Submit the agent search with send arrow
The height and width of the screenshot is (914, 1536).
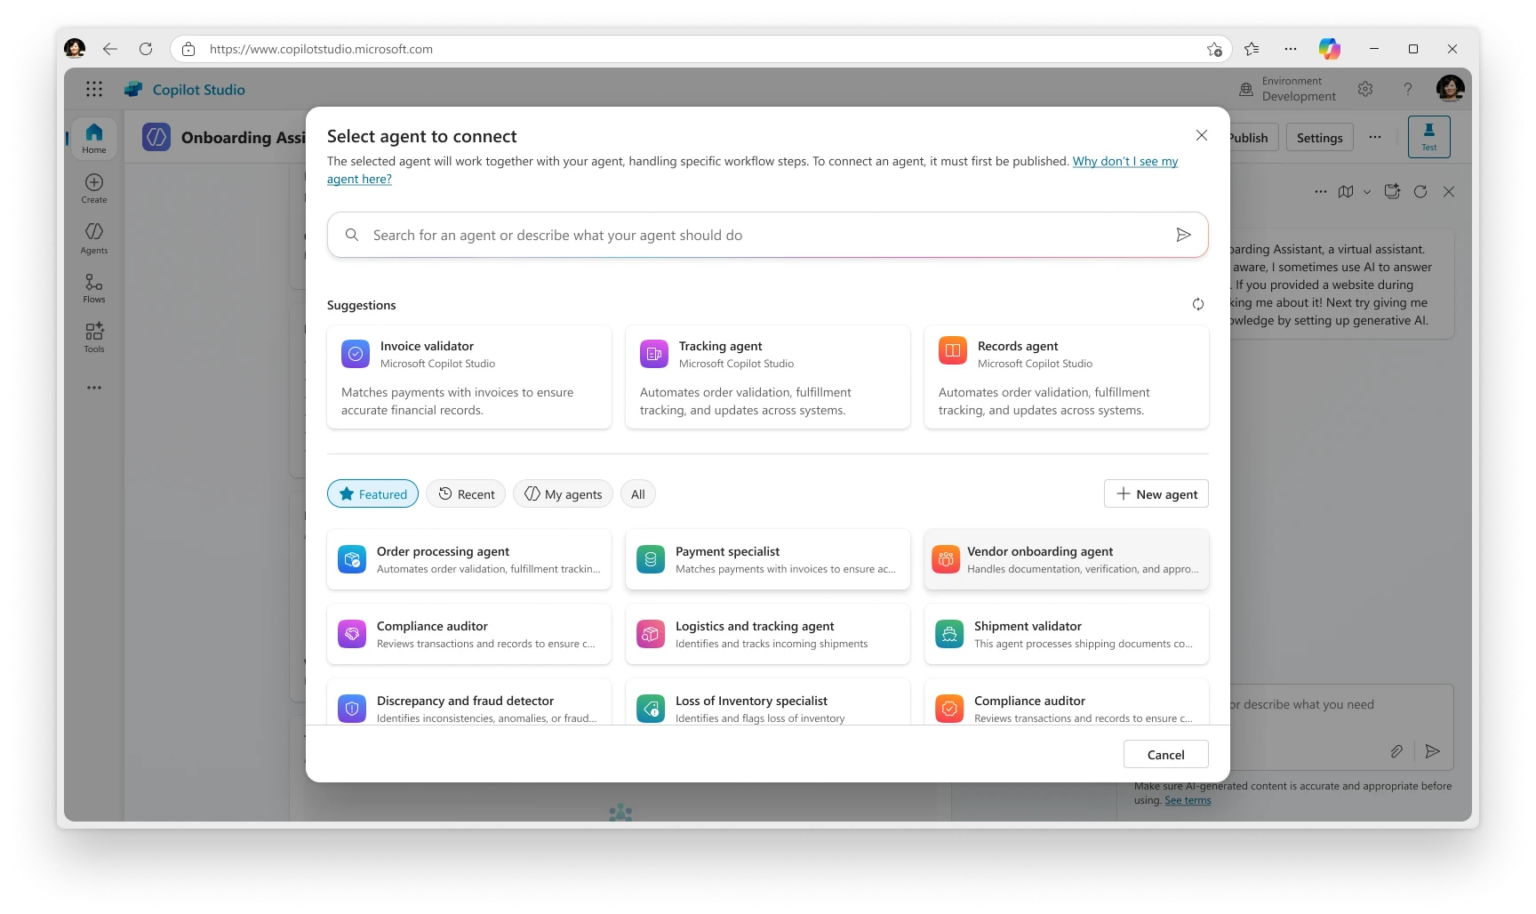pyautogui.click(x=1183, y=235)
